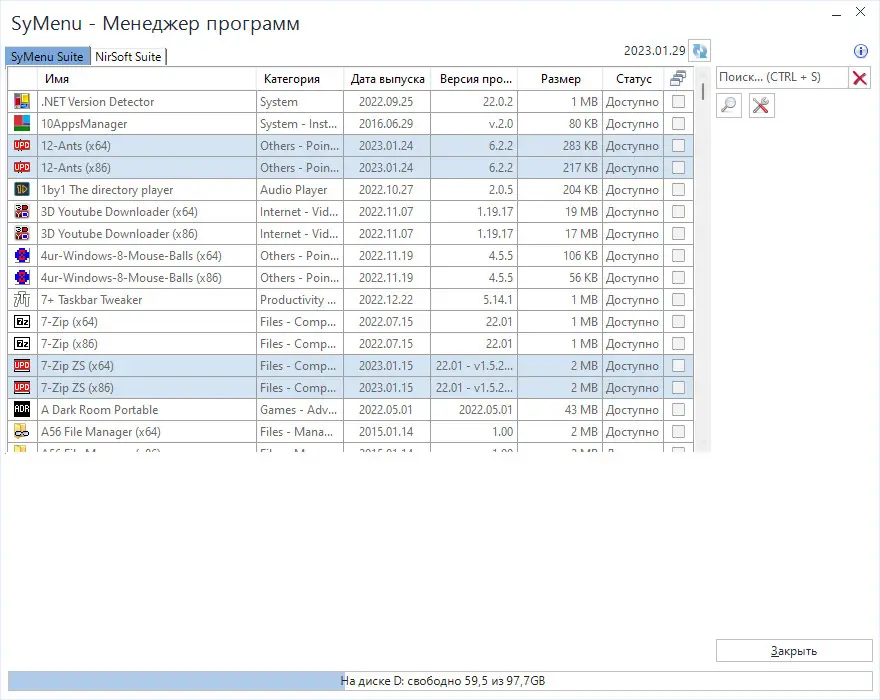The width and height of the screenshot is (880, 700).
Task: Click the select-all windows icon in header
Action: point(678,79)
